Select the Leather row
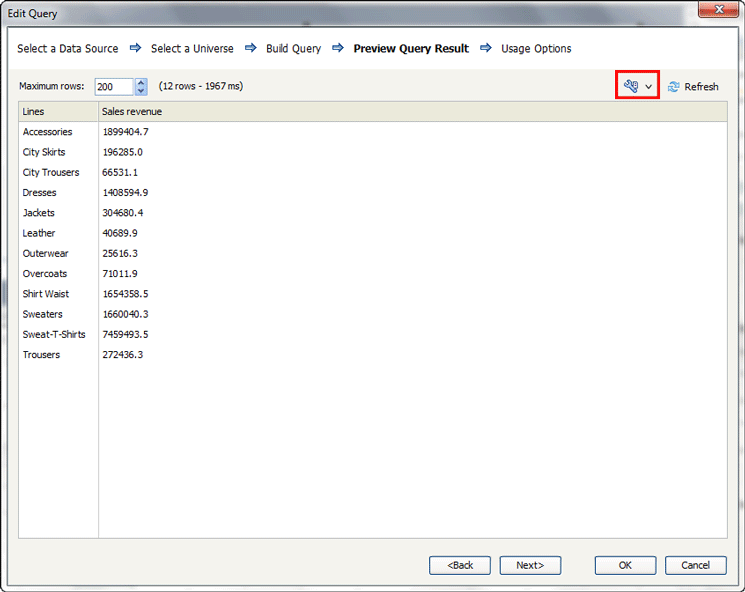 click(372, 233)
